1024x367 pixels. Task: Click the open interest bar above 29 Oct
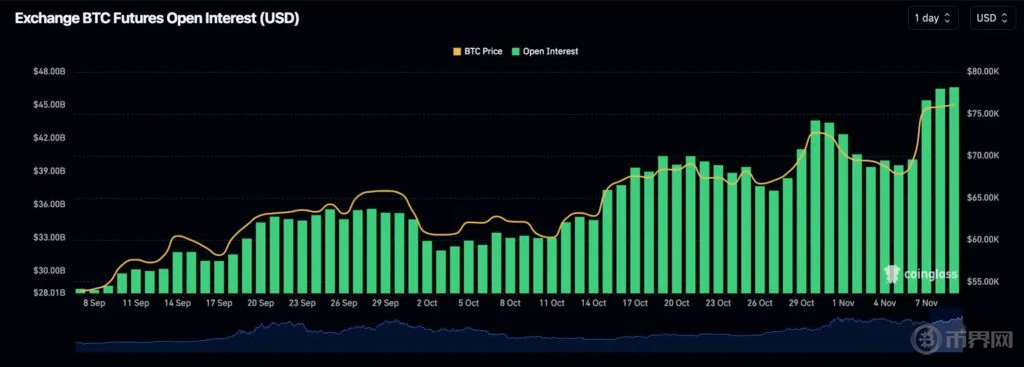pos(801,221)
